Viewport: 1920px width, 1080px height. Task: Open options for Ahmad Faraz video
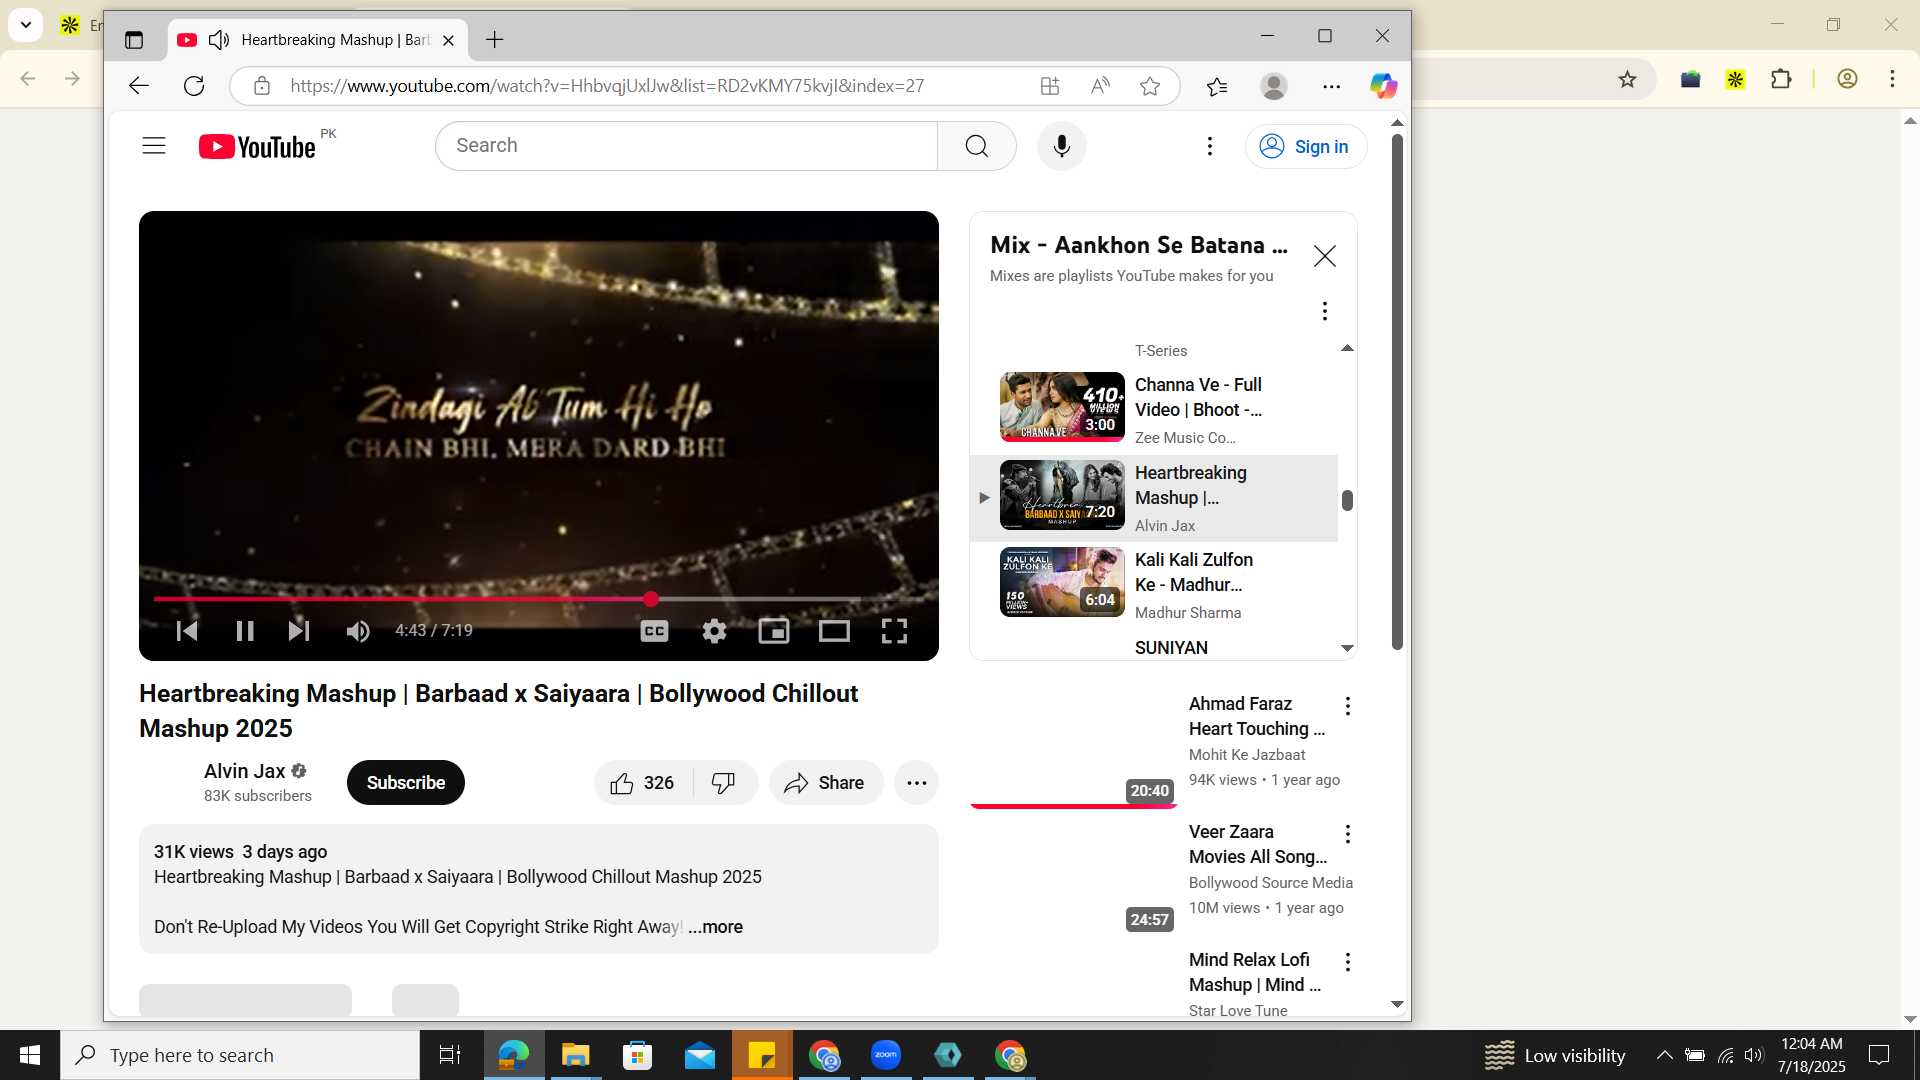click(x=1348, y=706)
